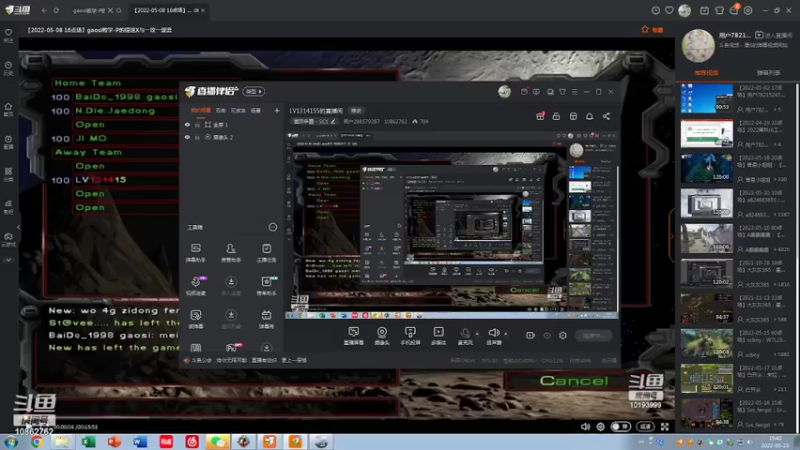Expand the microphone options arrow in 直播伴侣
The image size is (800, 450).
coord(477,334)
